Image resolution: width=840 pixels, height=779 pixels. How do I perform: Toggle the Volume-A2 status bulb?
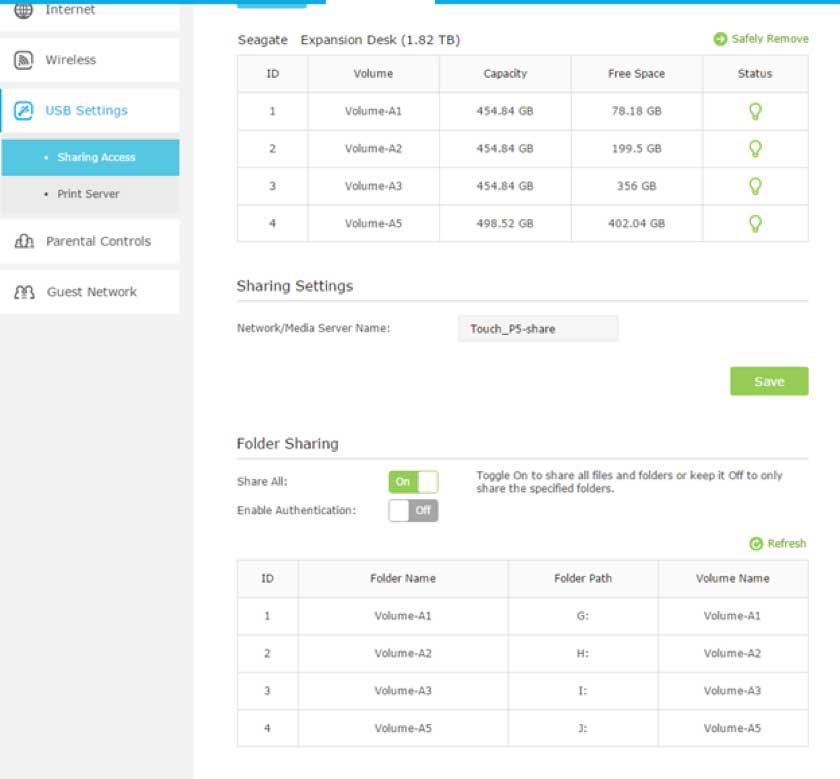(755, 148)
